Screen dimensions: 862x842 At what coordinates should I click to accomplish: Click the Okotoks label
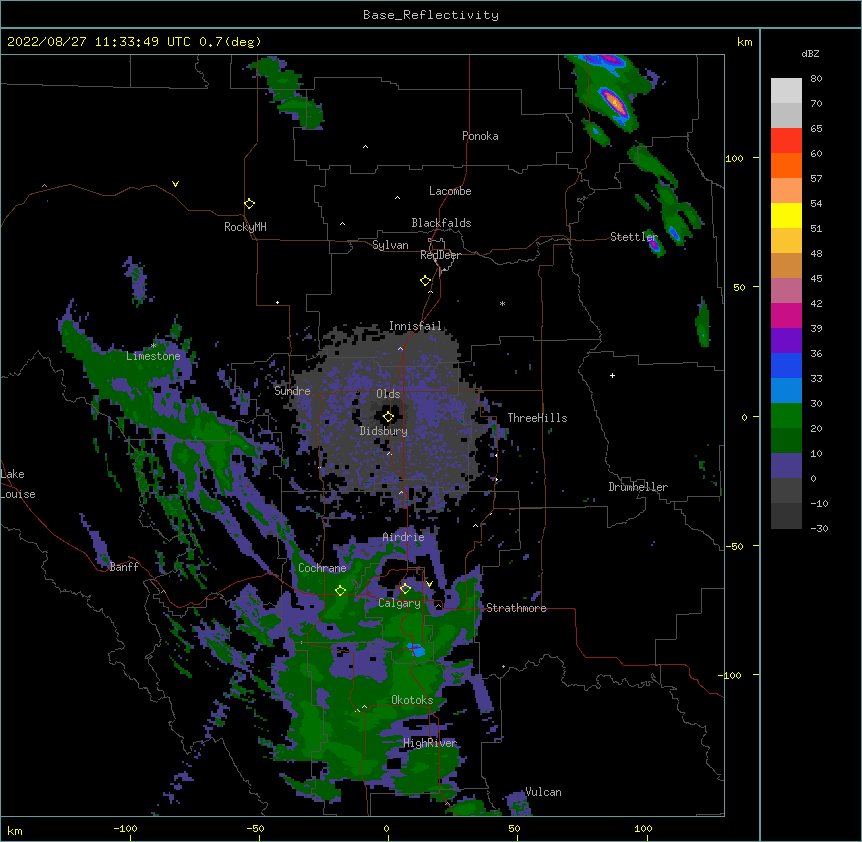(x=412, y=700)
